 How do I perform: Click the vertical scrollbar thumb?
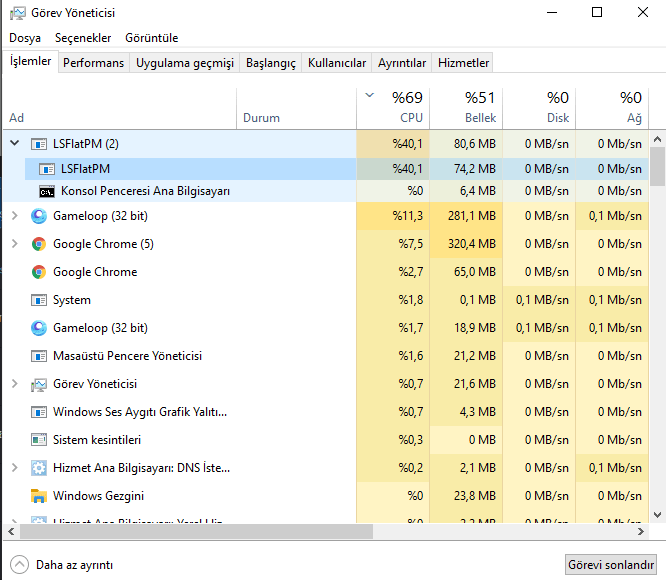[657, 166]
